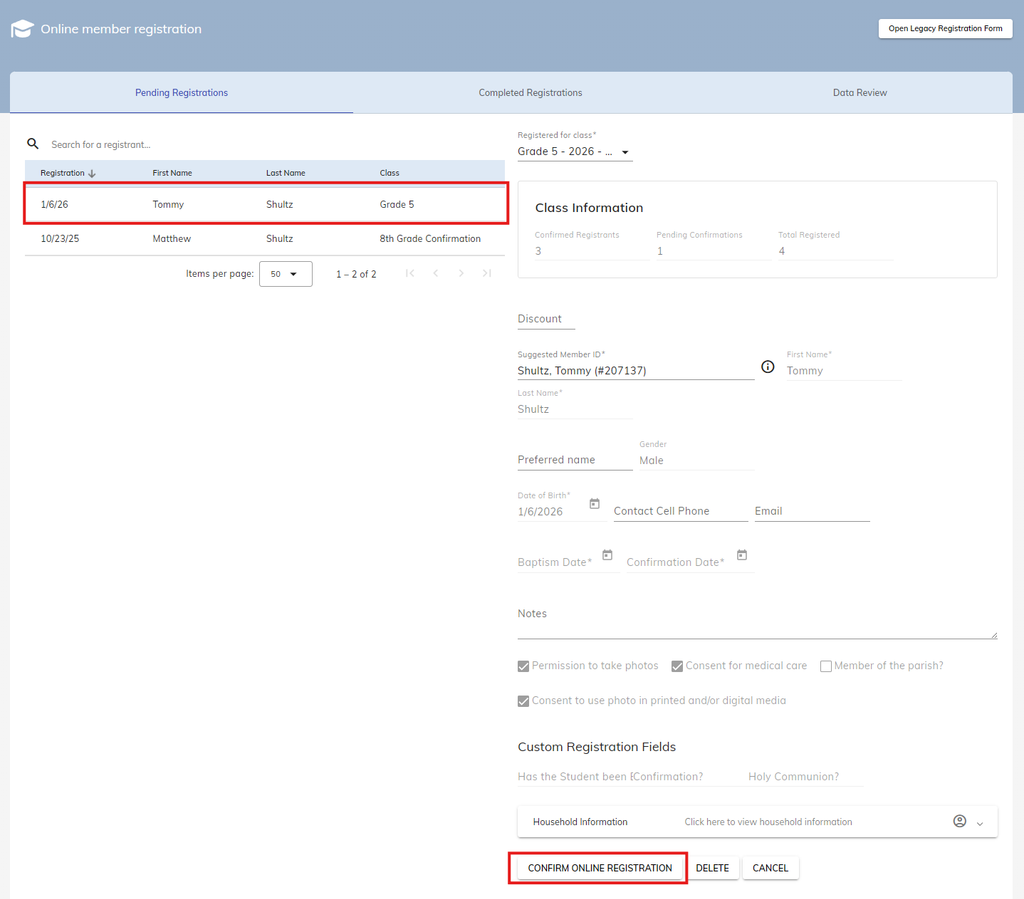Switch to Completed Registrations tab
Image resolution: width=1024 pixels, height=899 pixels.
530,93
